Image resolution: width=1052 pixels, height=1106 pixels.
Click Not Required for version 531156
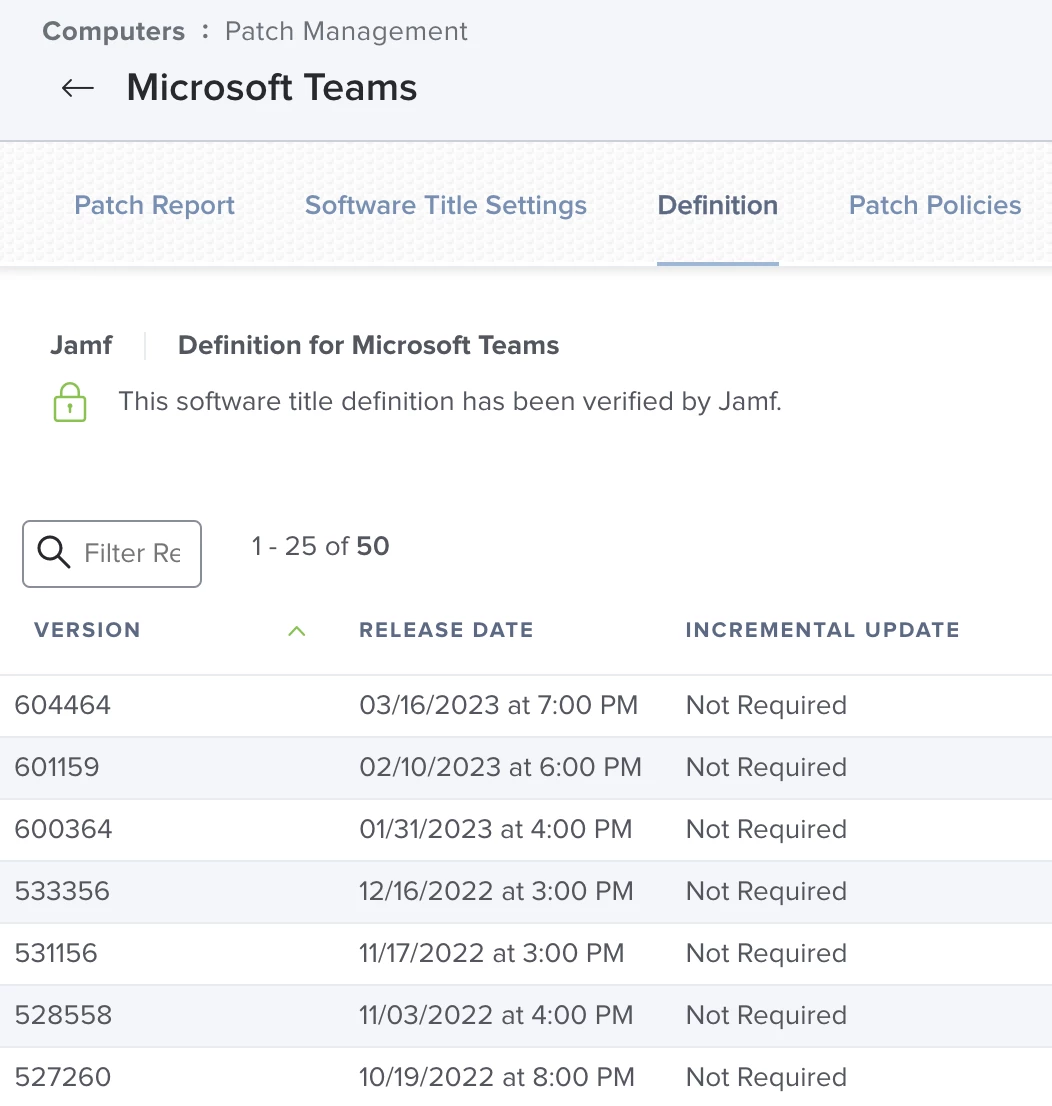click(x=766, y=954)
